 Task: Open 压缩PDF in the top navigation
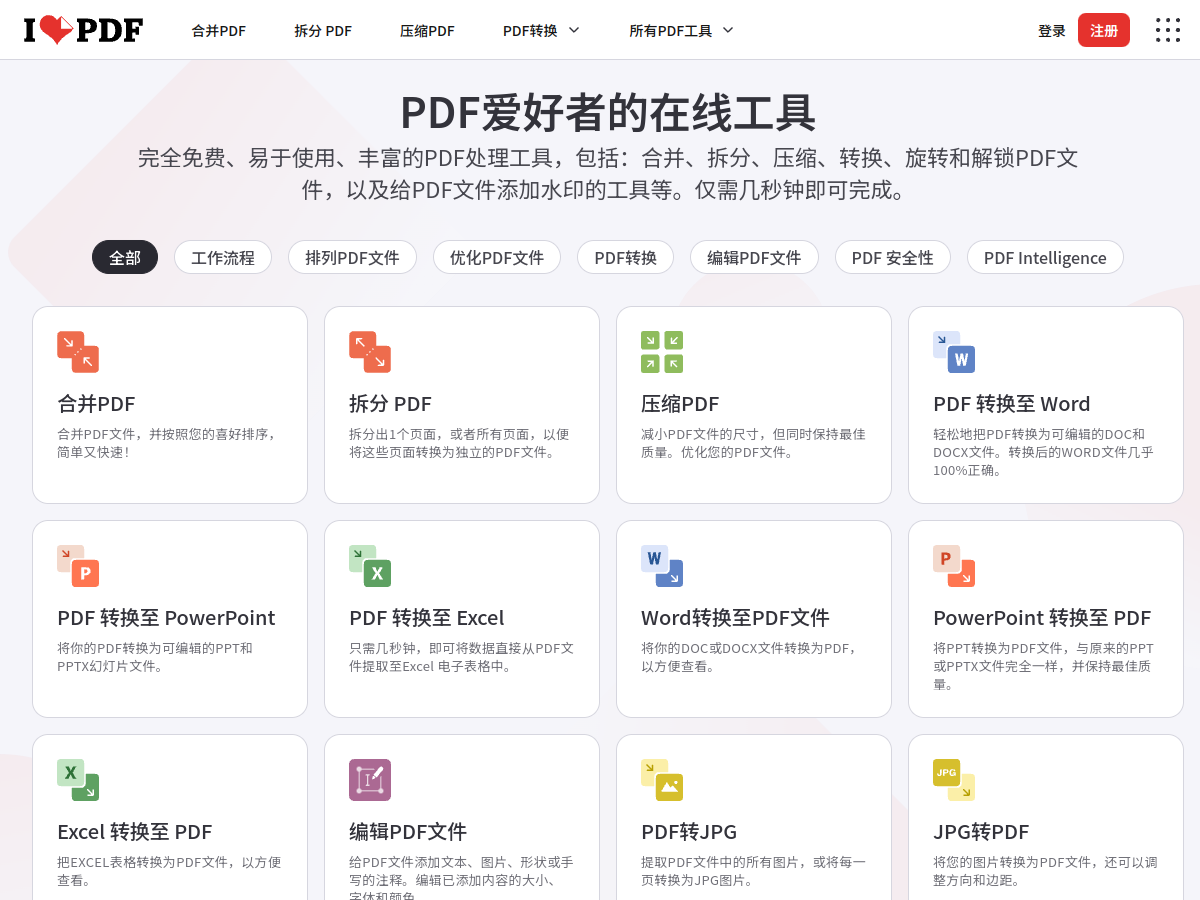(427, 31)
